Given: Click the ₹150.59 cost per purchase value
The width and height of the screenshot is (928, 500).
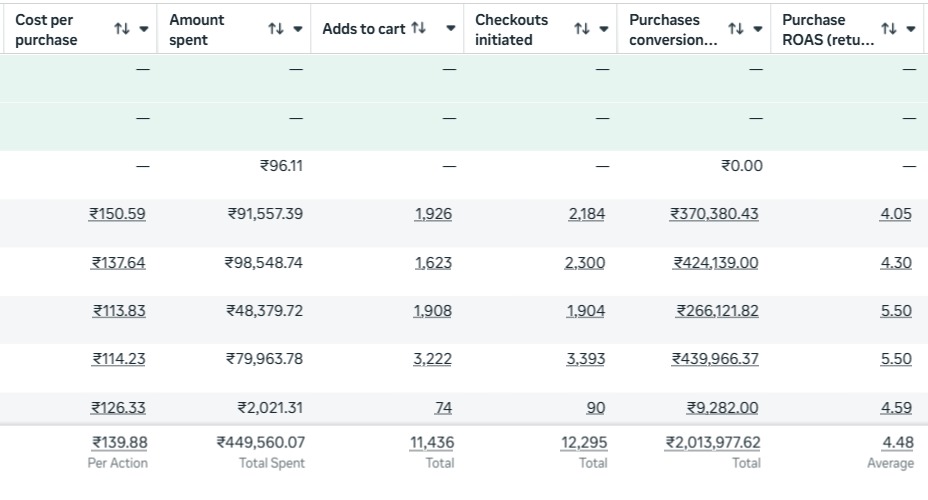Looking at the screenshot, I should coord(117,214).
